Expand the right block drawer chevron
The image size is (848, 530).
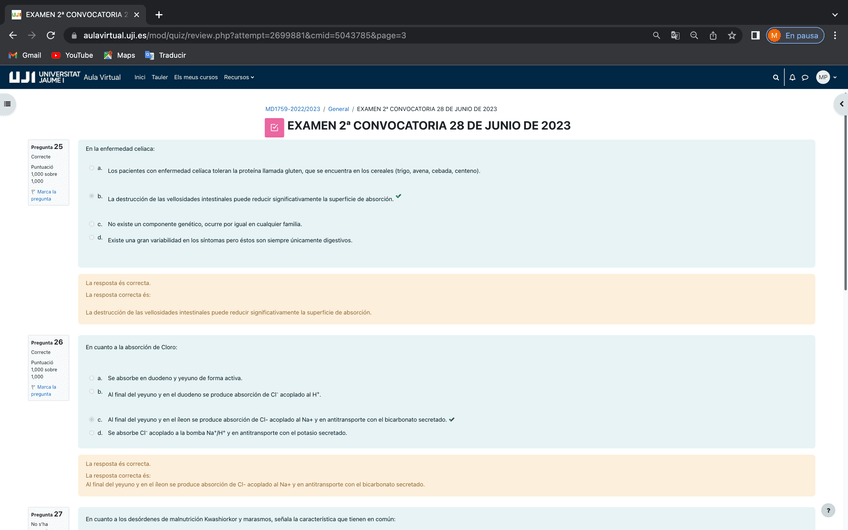click(841, 103)
